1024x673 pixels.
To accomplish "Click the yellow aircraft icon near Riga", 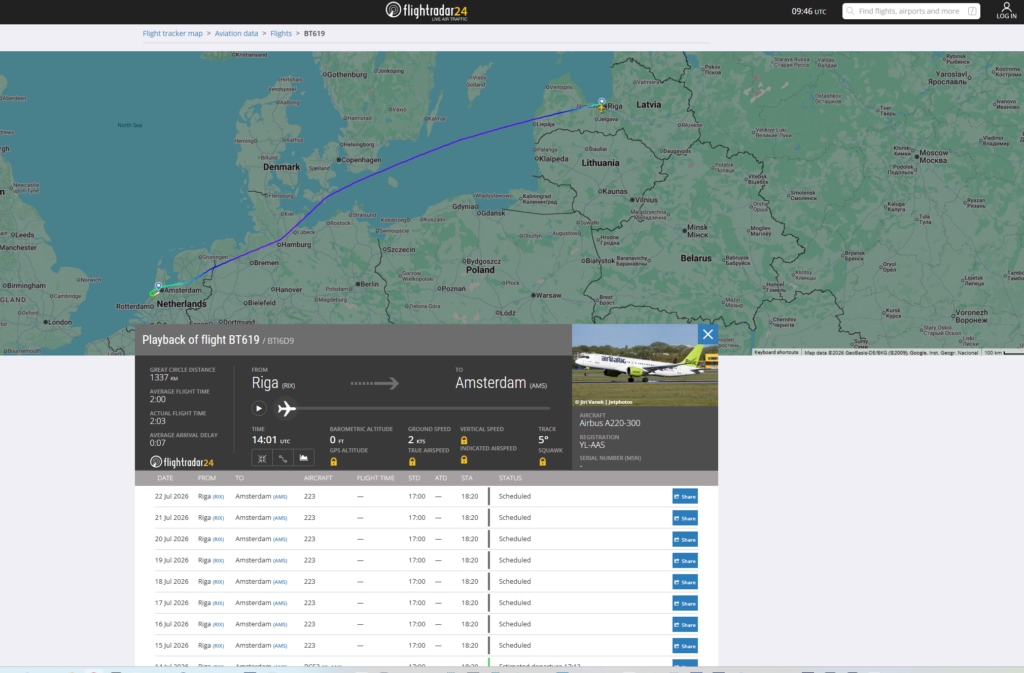I will [x=601, y=108].
